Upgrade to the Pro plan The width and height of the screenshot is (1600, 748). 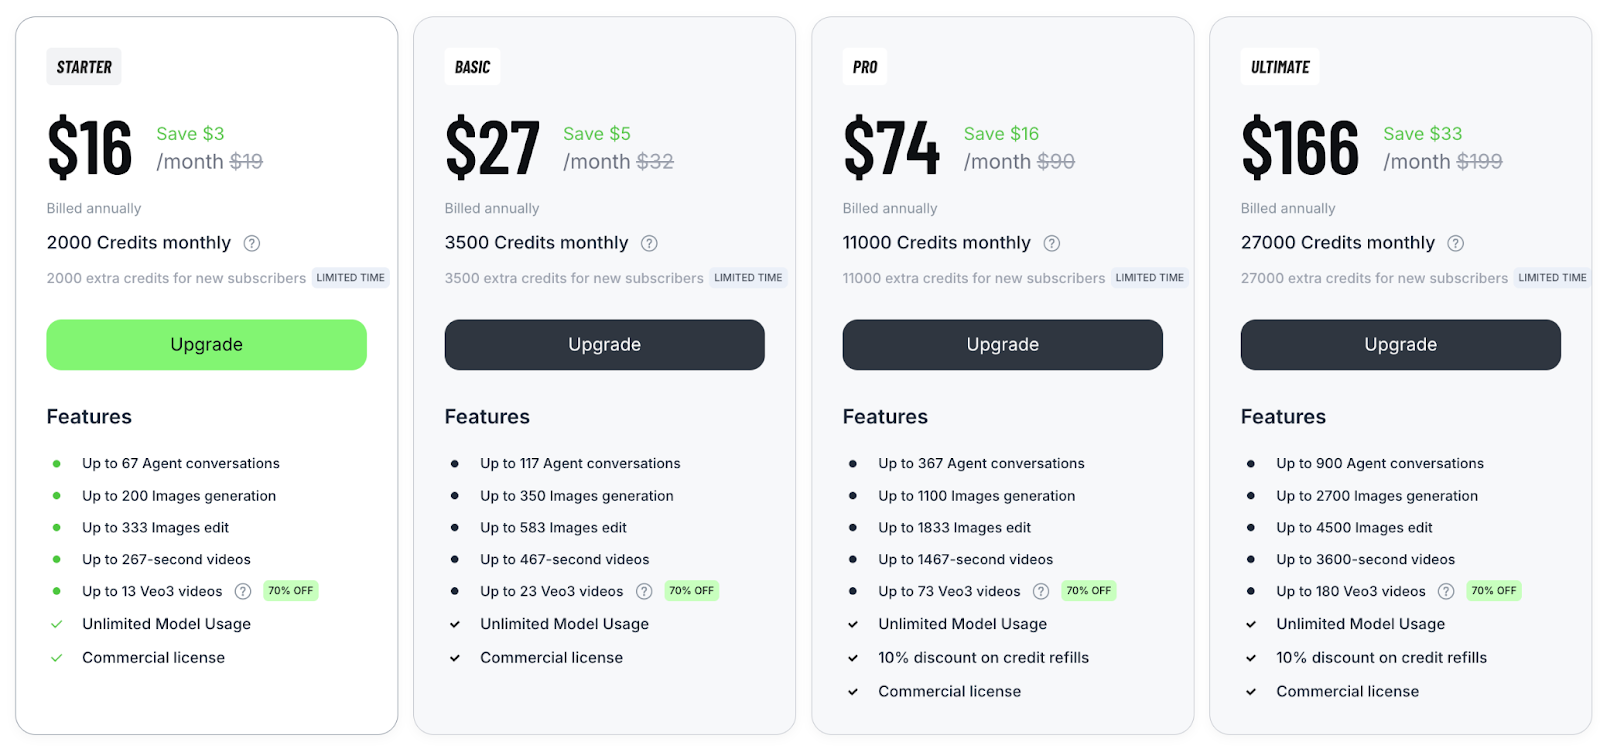[1002, 345]
